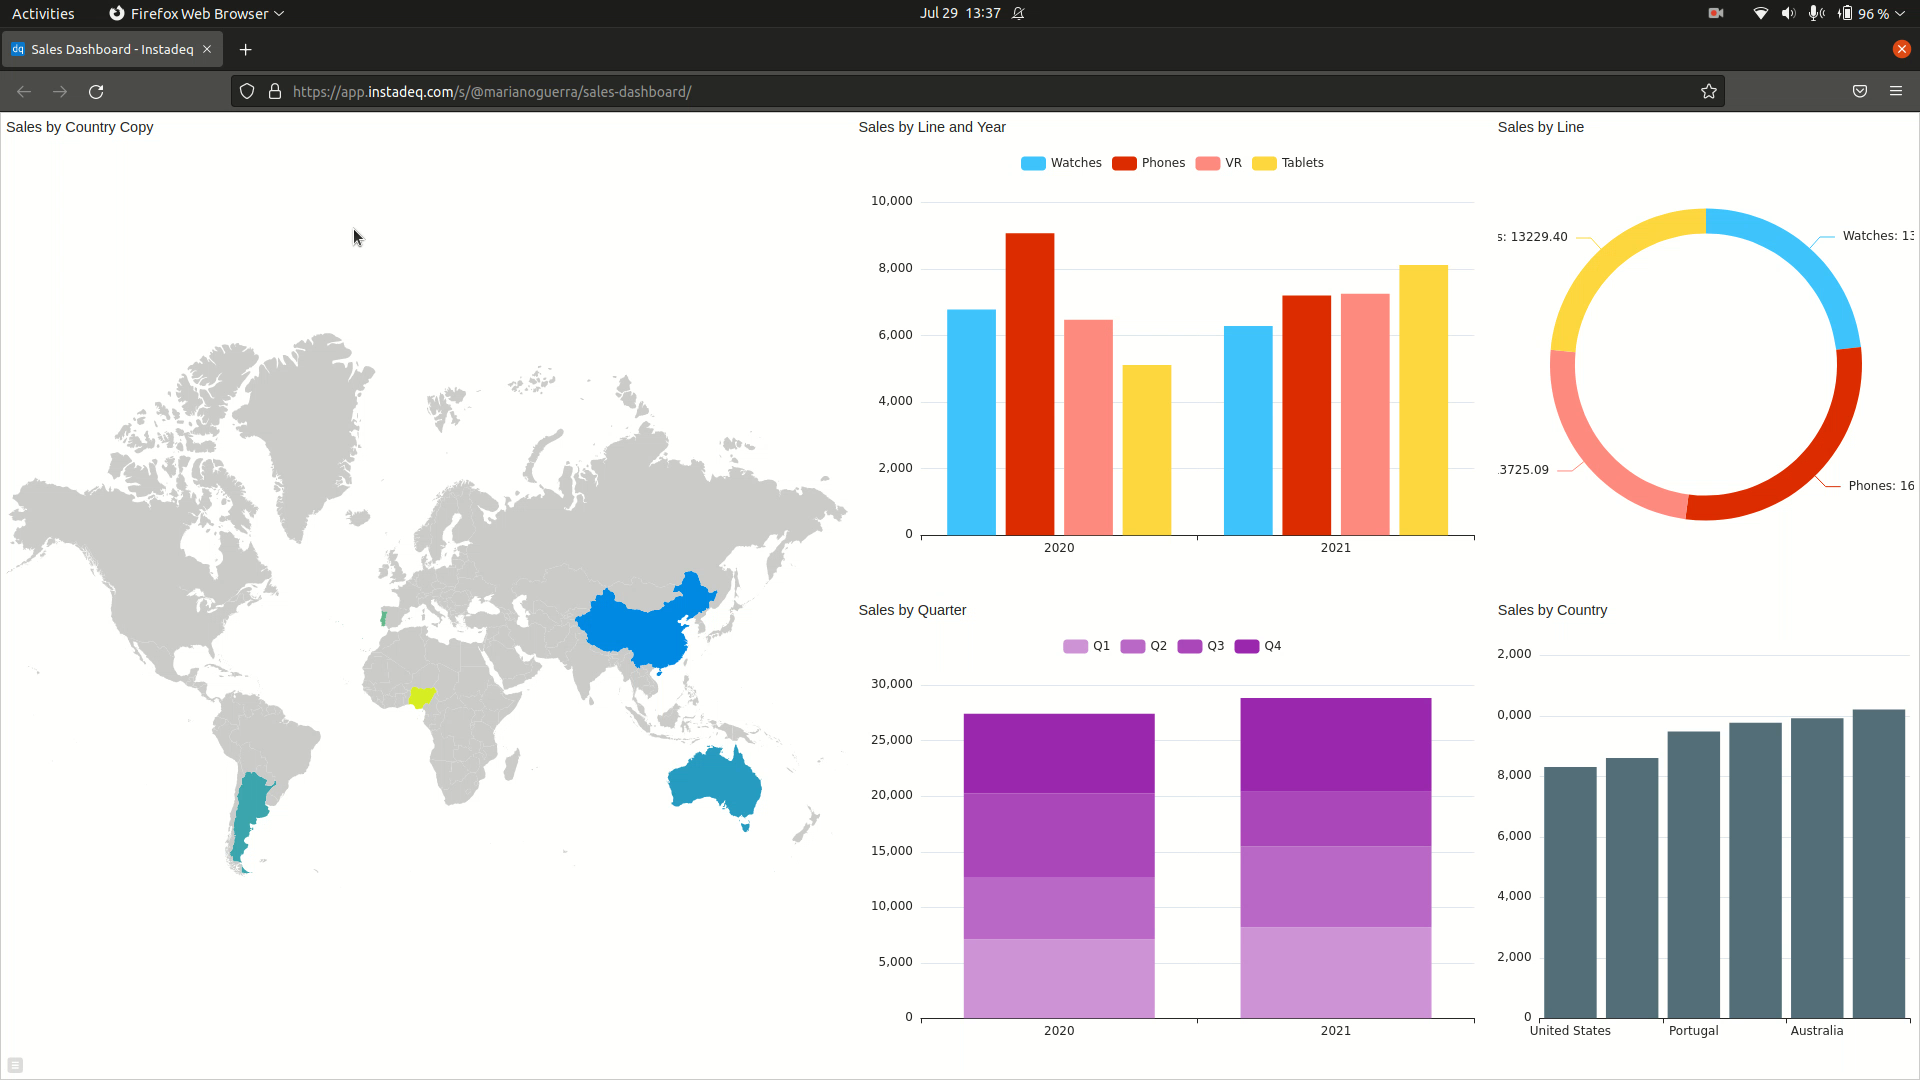The height and width of the screenshot is (1080, 1920).
Task: Toggle the Q2 legend series
Action: pyautogui.click(x=1143, y=646)
